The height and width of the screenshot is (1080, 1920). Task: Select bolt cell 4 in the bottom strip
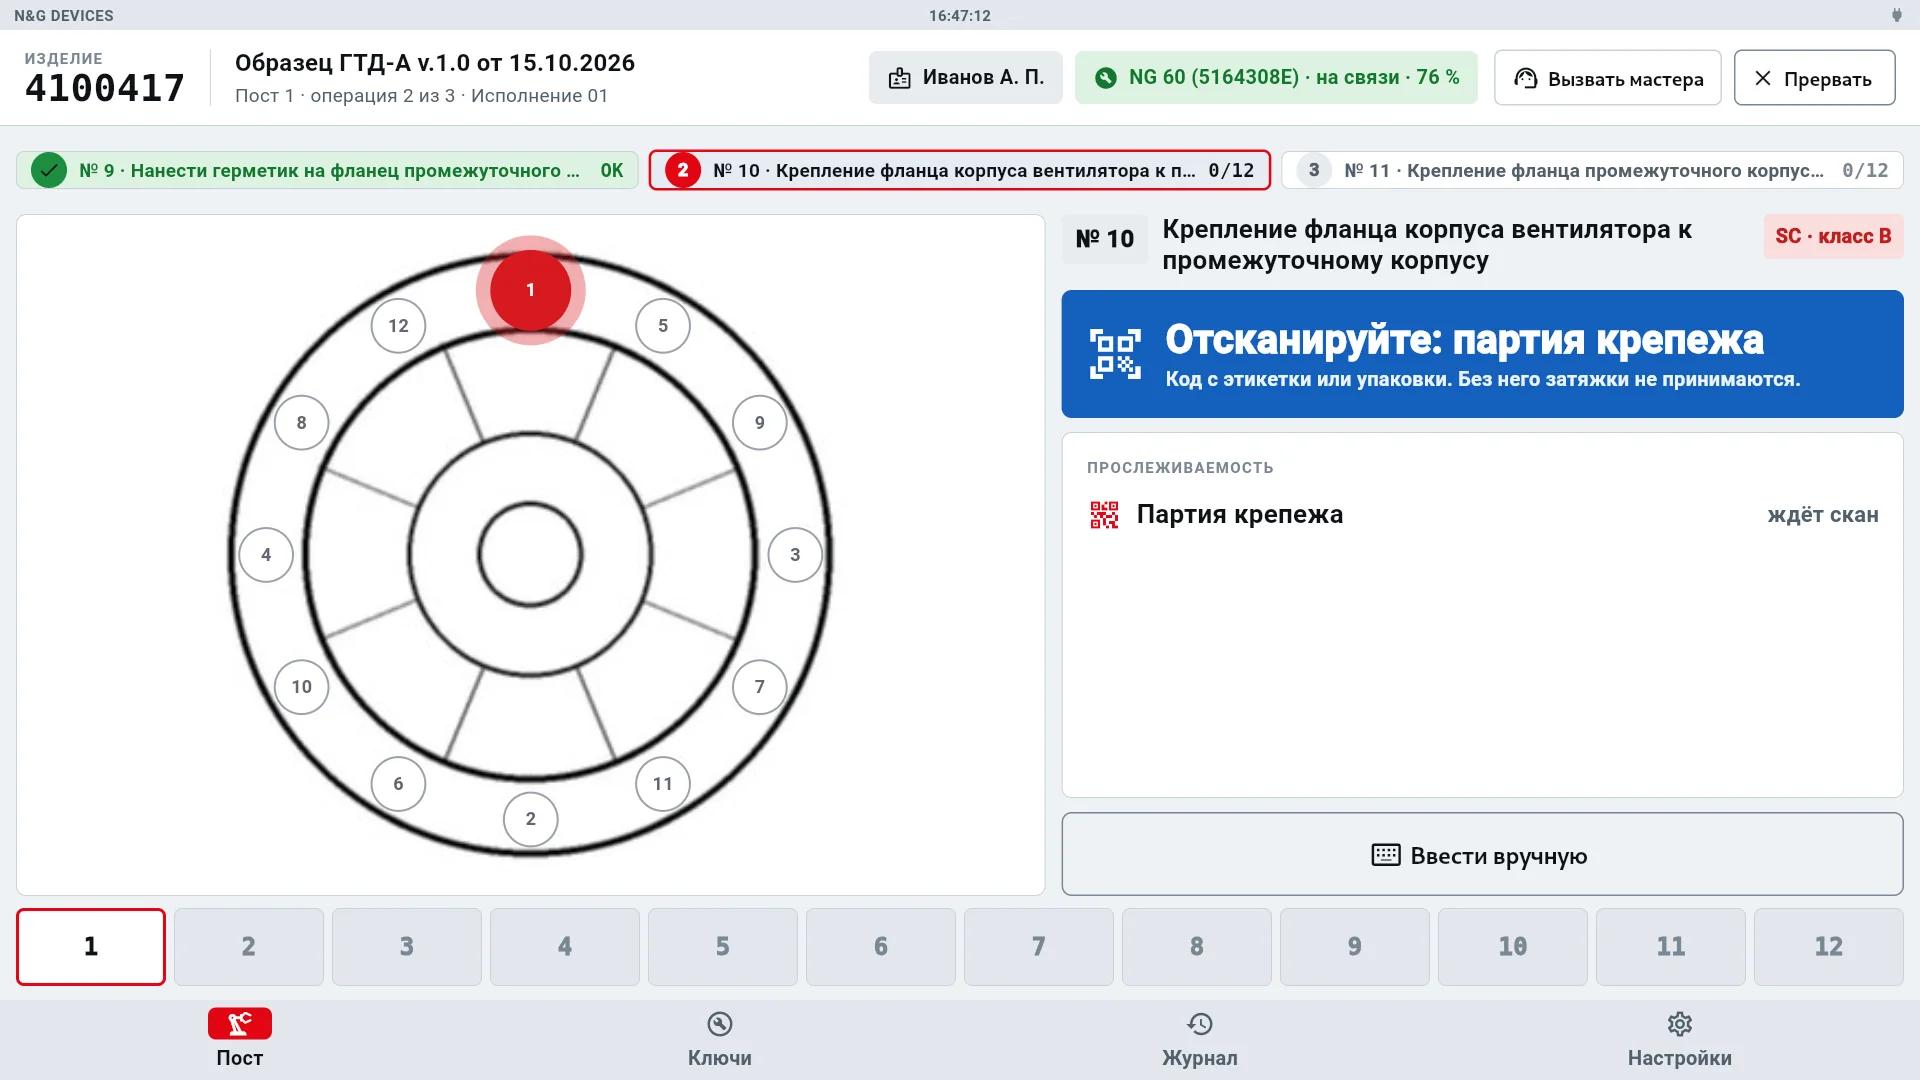565,947
